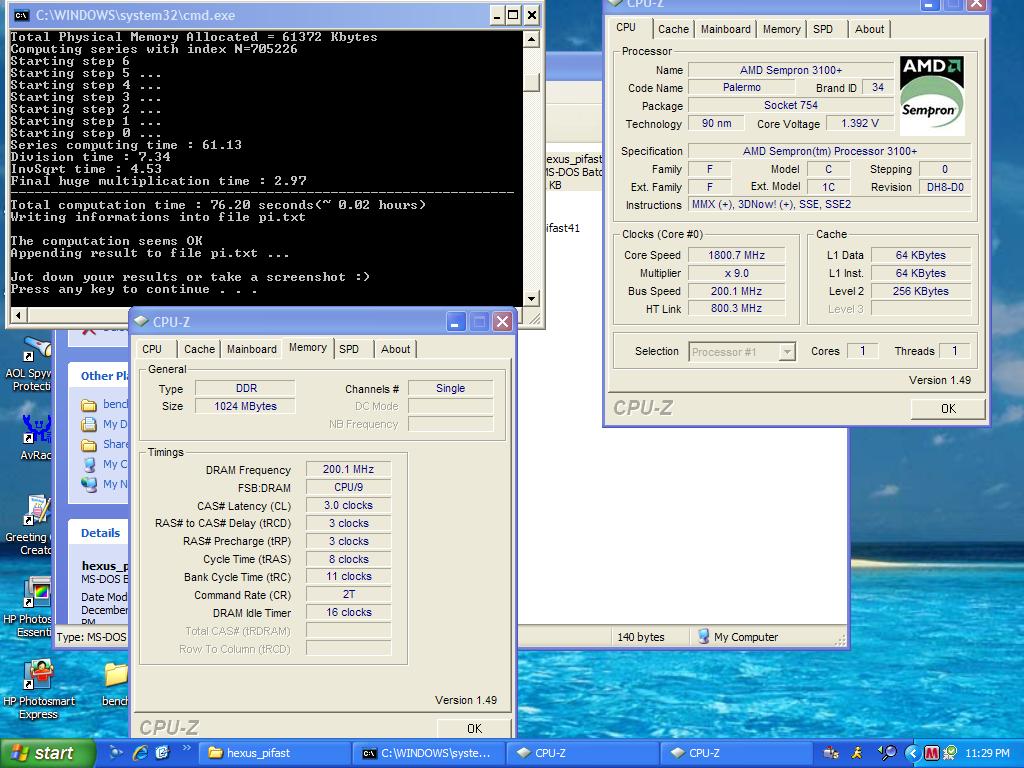The image size is (1024, 768).
Task: Click the yellow running-figure tray icon
Action: point(857,753)
